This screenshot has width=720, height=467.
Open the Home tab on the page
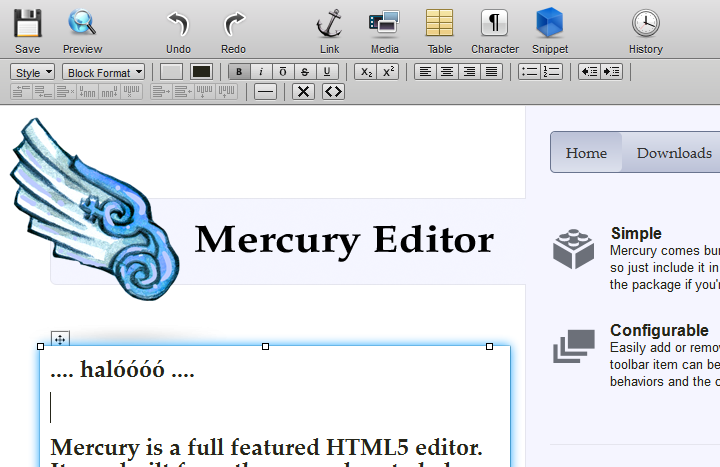[586, 152]
